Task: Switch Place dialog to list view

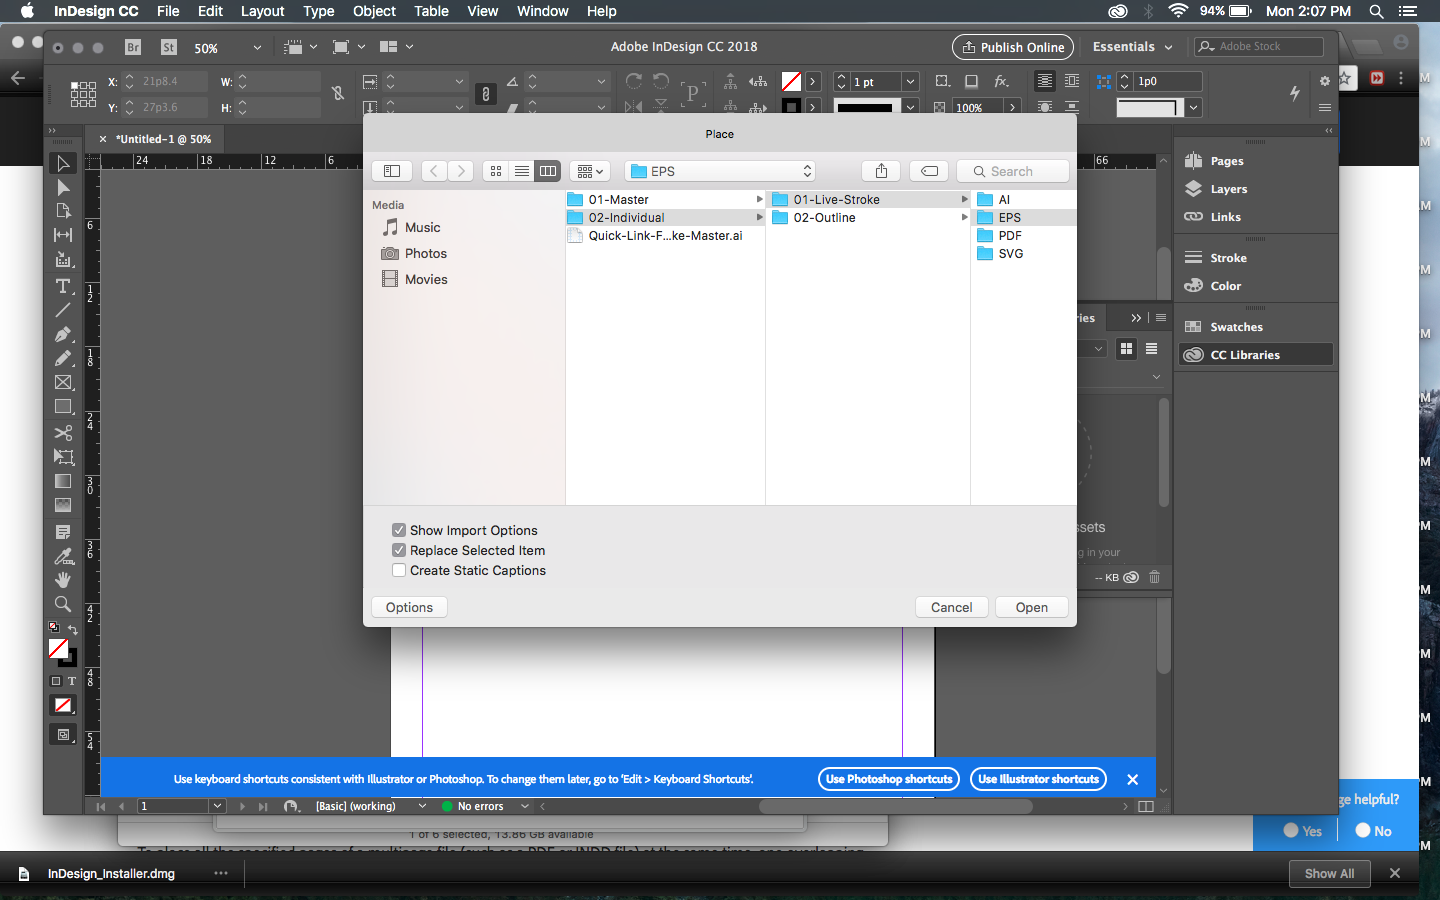Action: [522, 171]
